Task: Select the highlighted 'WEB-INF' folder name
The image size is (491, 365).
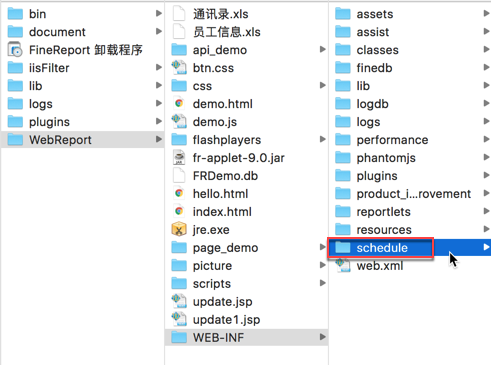Action: (218, 338)
